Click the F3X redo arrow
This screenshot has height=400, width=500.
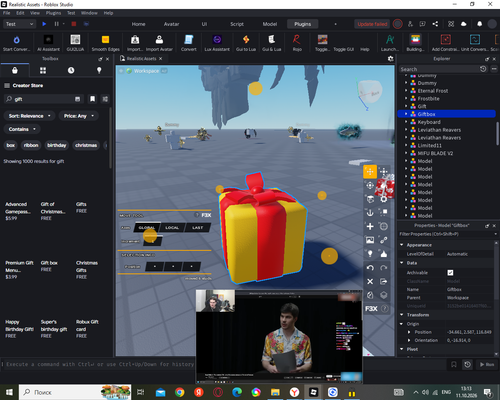point(384,268)
